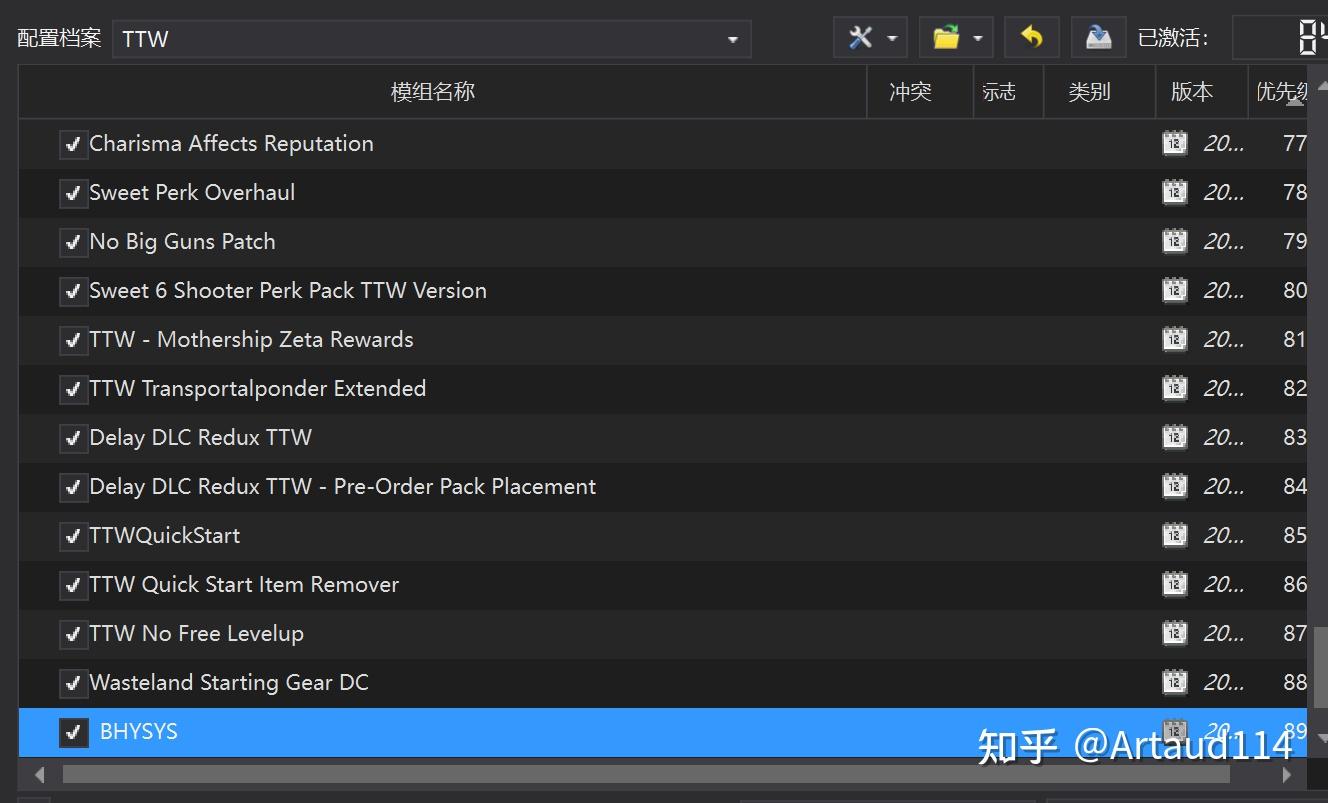Sort by the 类别 column header
The width and height of the screenshot is (1328, 803).
pos(1099,92)
